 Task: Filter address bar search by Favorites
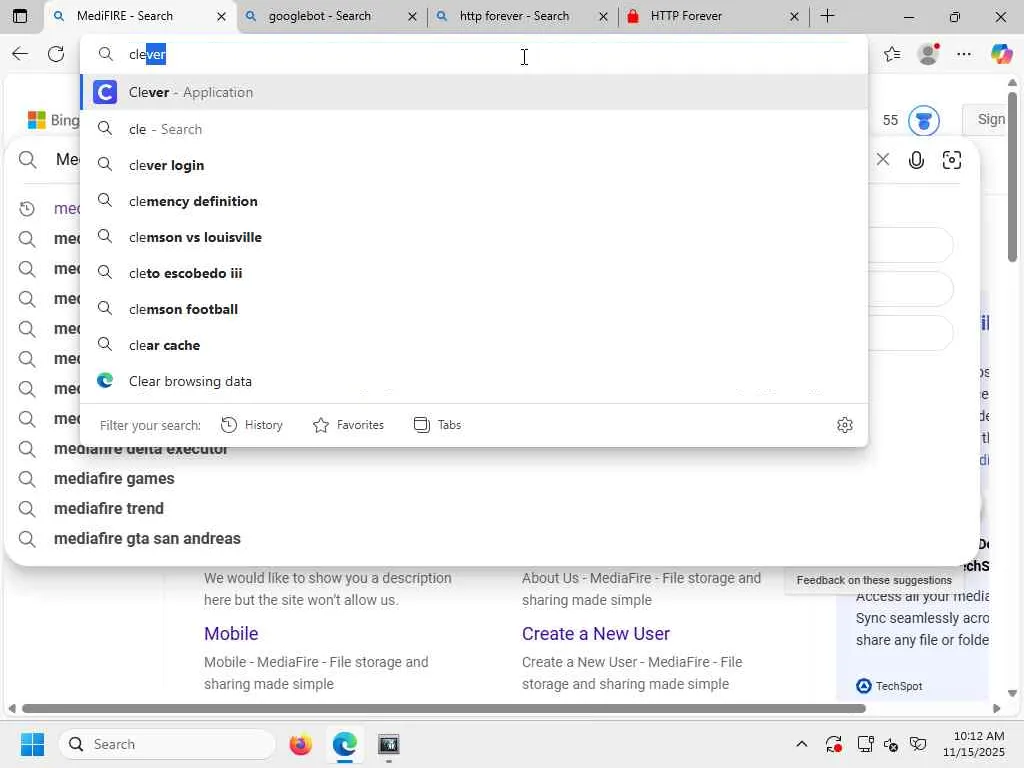[x=348, y=425]
